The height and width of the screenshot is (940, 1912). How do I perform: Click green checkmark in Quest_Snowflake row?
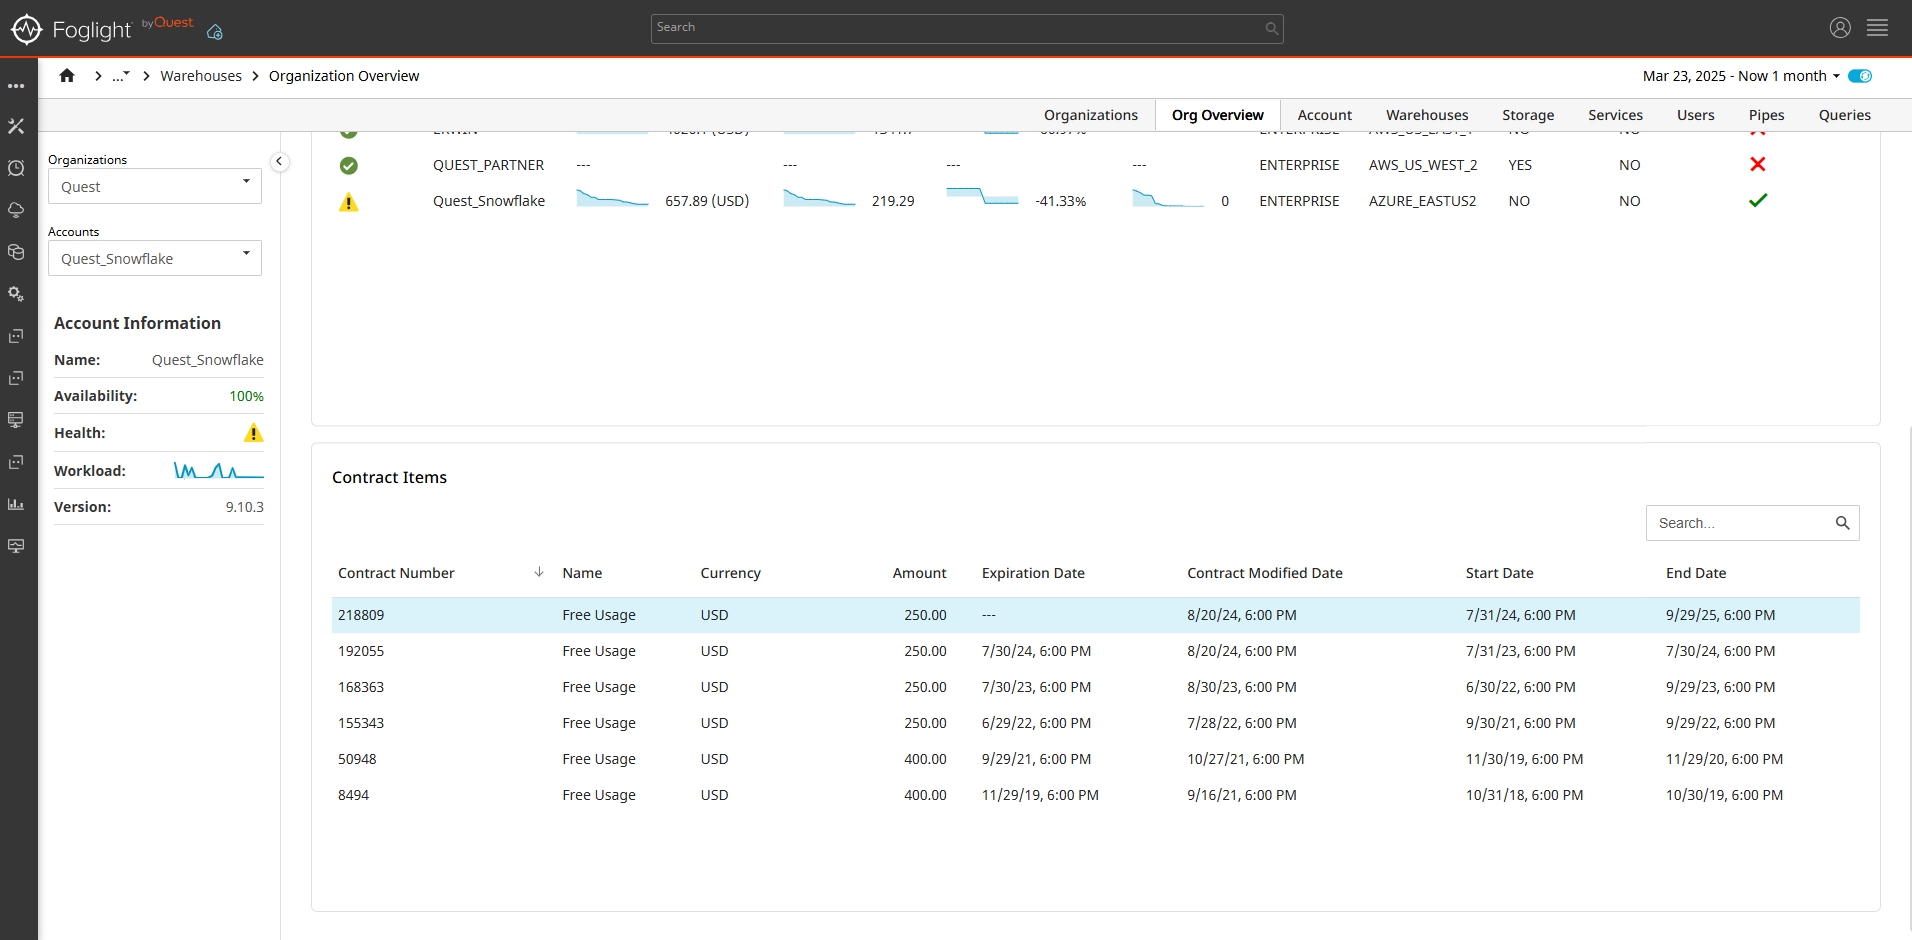click(x=1757, y=200)
